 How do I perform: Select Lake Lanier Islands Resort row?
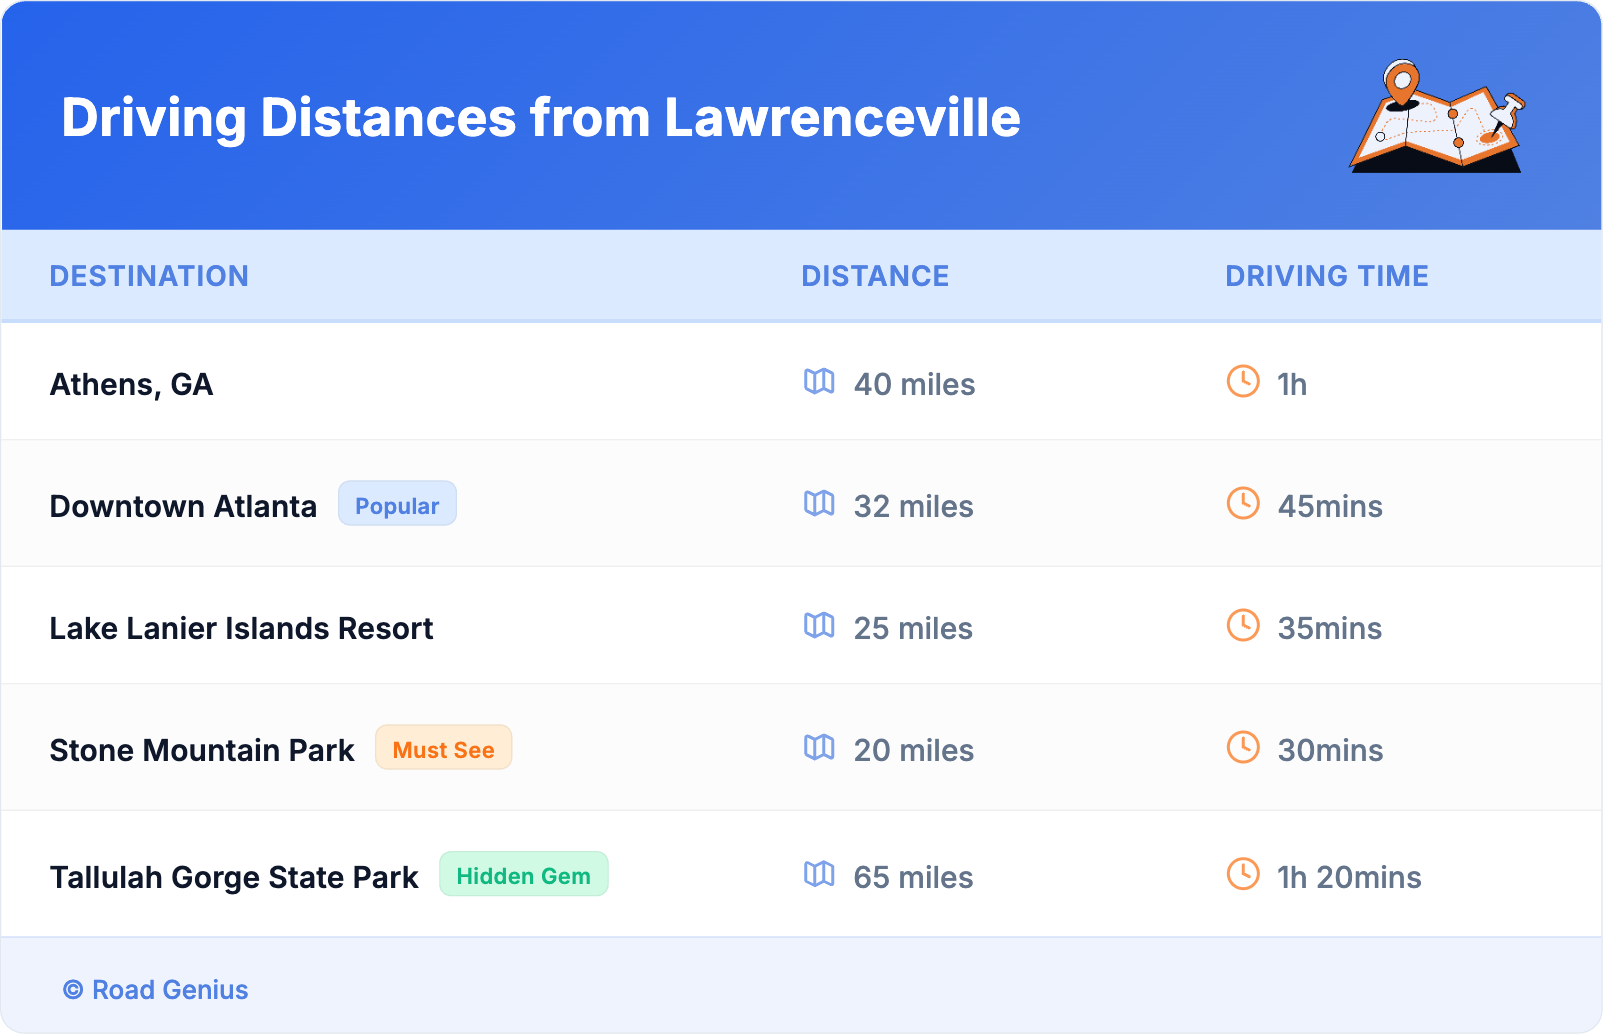[x=241, y=628]
